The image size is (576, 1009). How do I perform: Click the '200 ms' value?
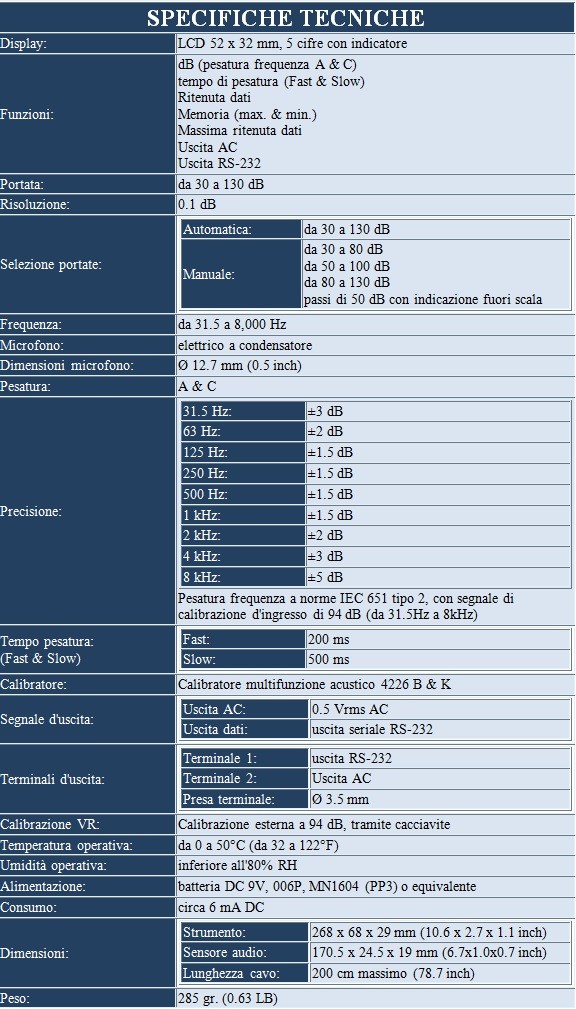pos(329,640)
